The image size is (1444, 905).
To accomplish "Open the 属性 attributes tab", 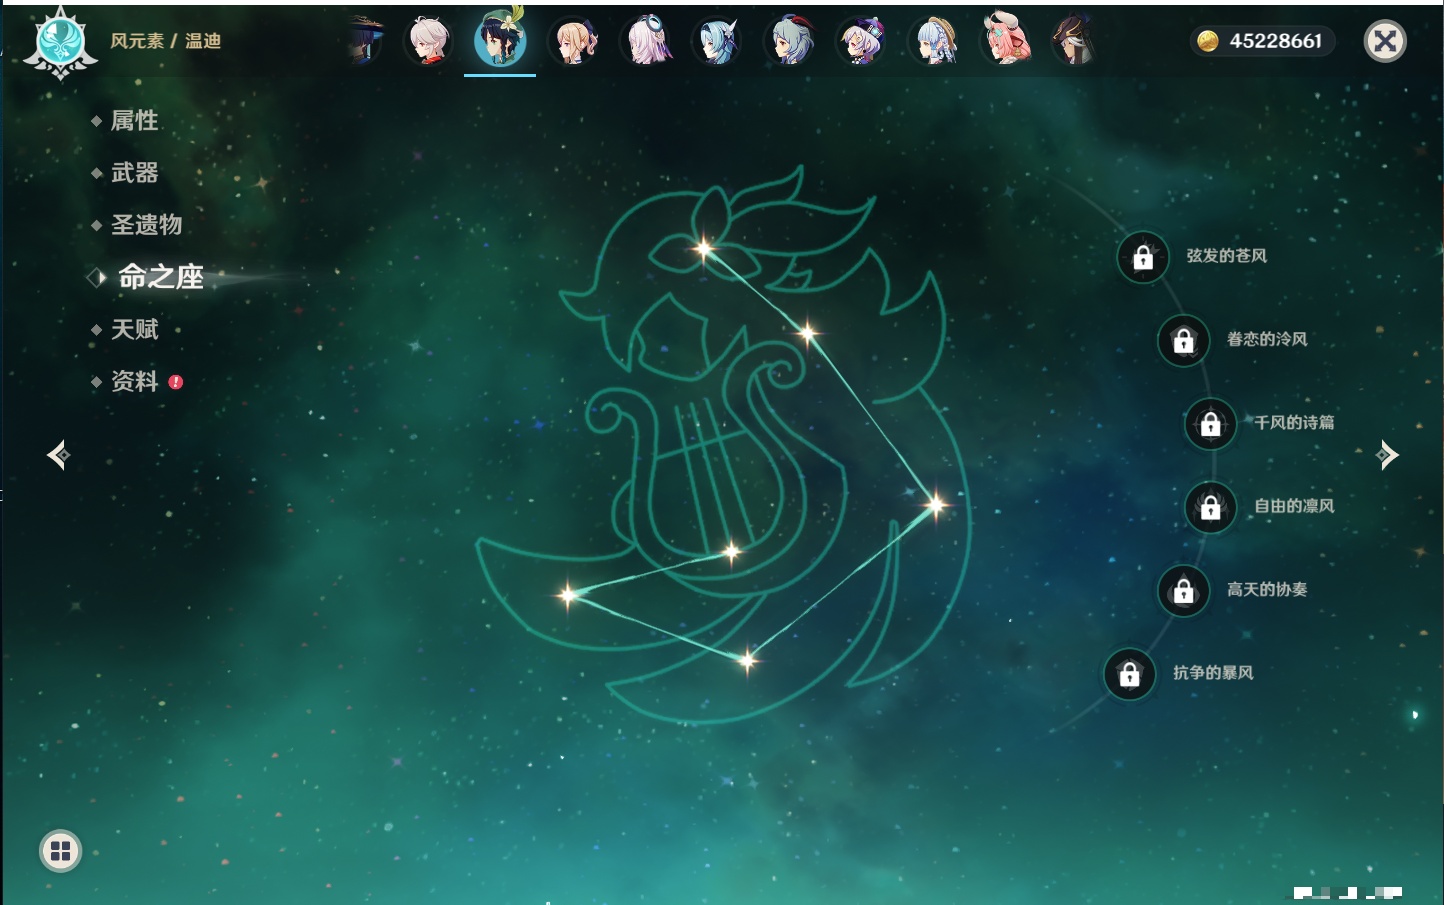I will (134, 121).
